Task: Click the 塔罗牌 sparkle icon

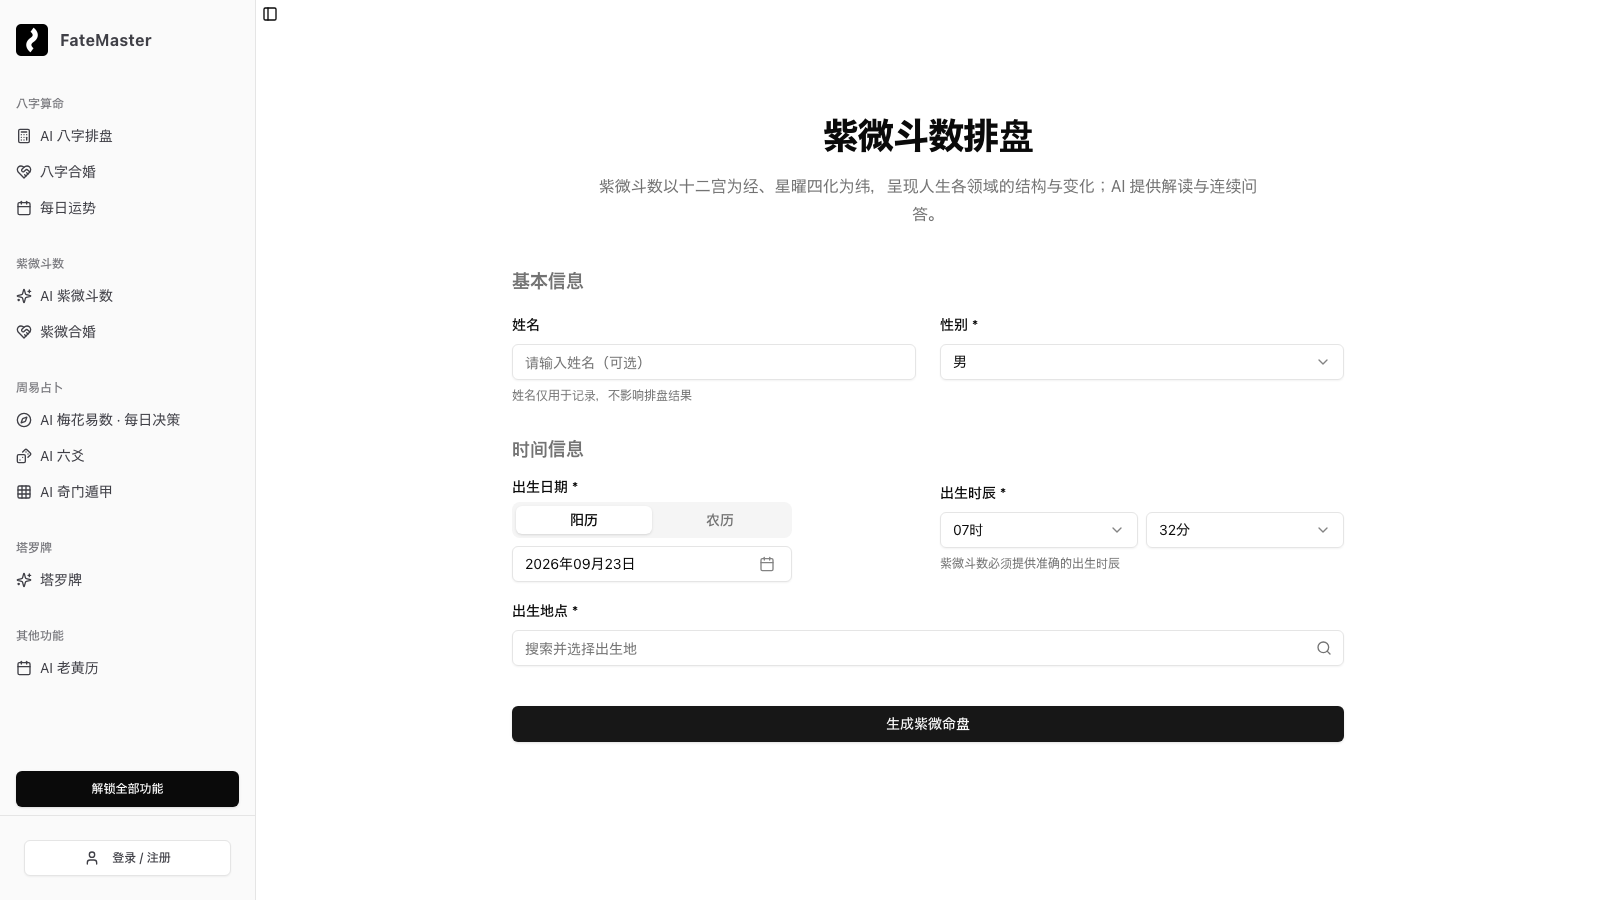Action: coord(24,580)
